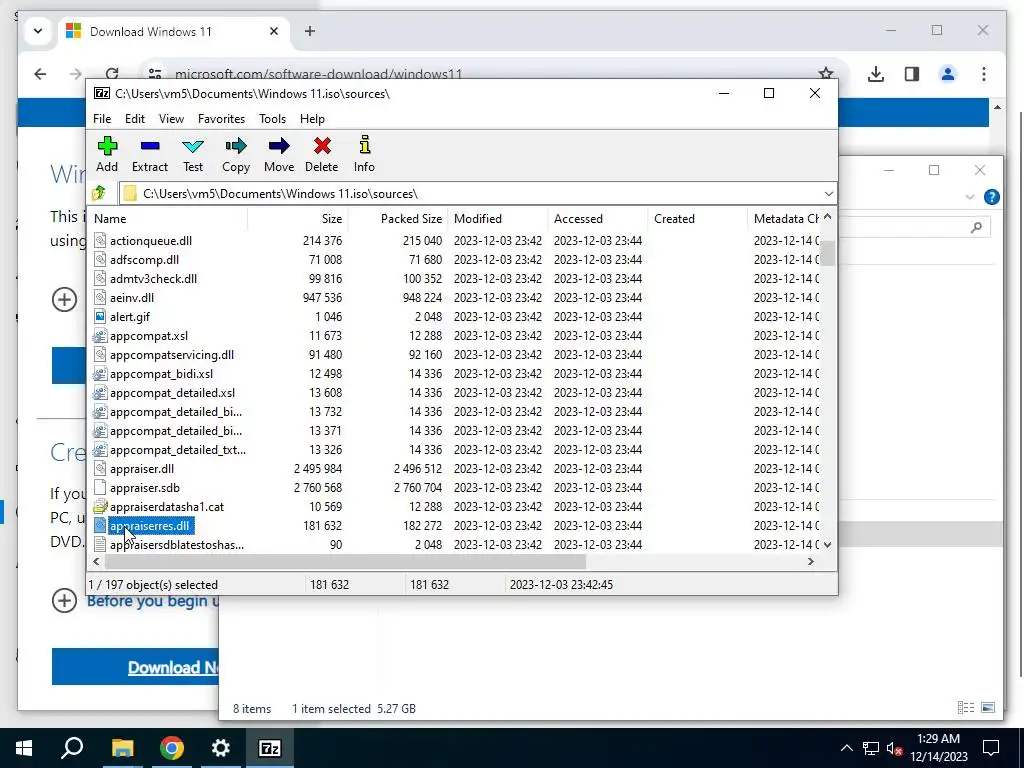Select the alert.gif file
The height and width of the screenshot is (768, 1024).
(x=130, y=317)
